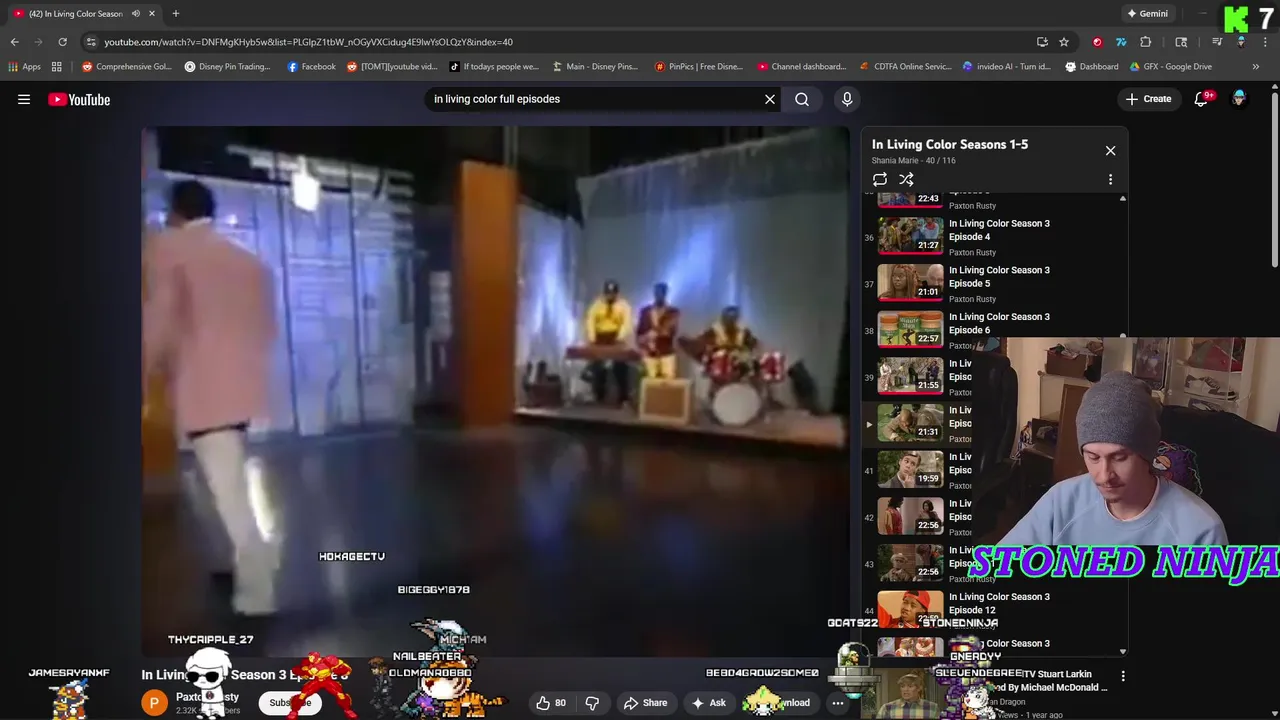Start voice search with the microphone
The width and height of the screenshot is (1280, 720).
pyautogui.click(x=847, y=99)
